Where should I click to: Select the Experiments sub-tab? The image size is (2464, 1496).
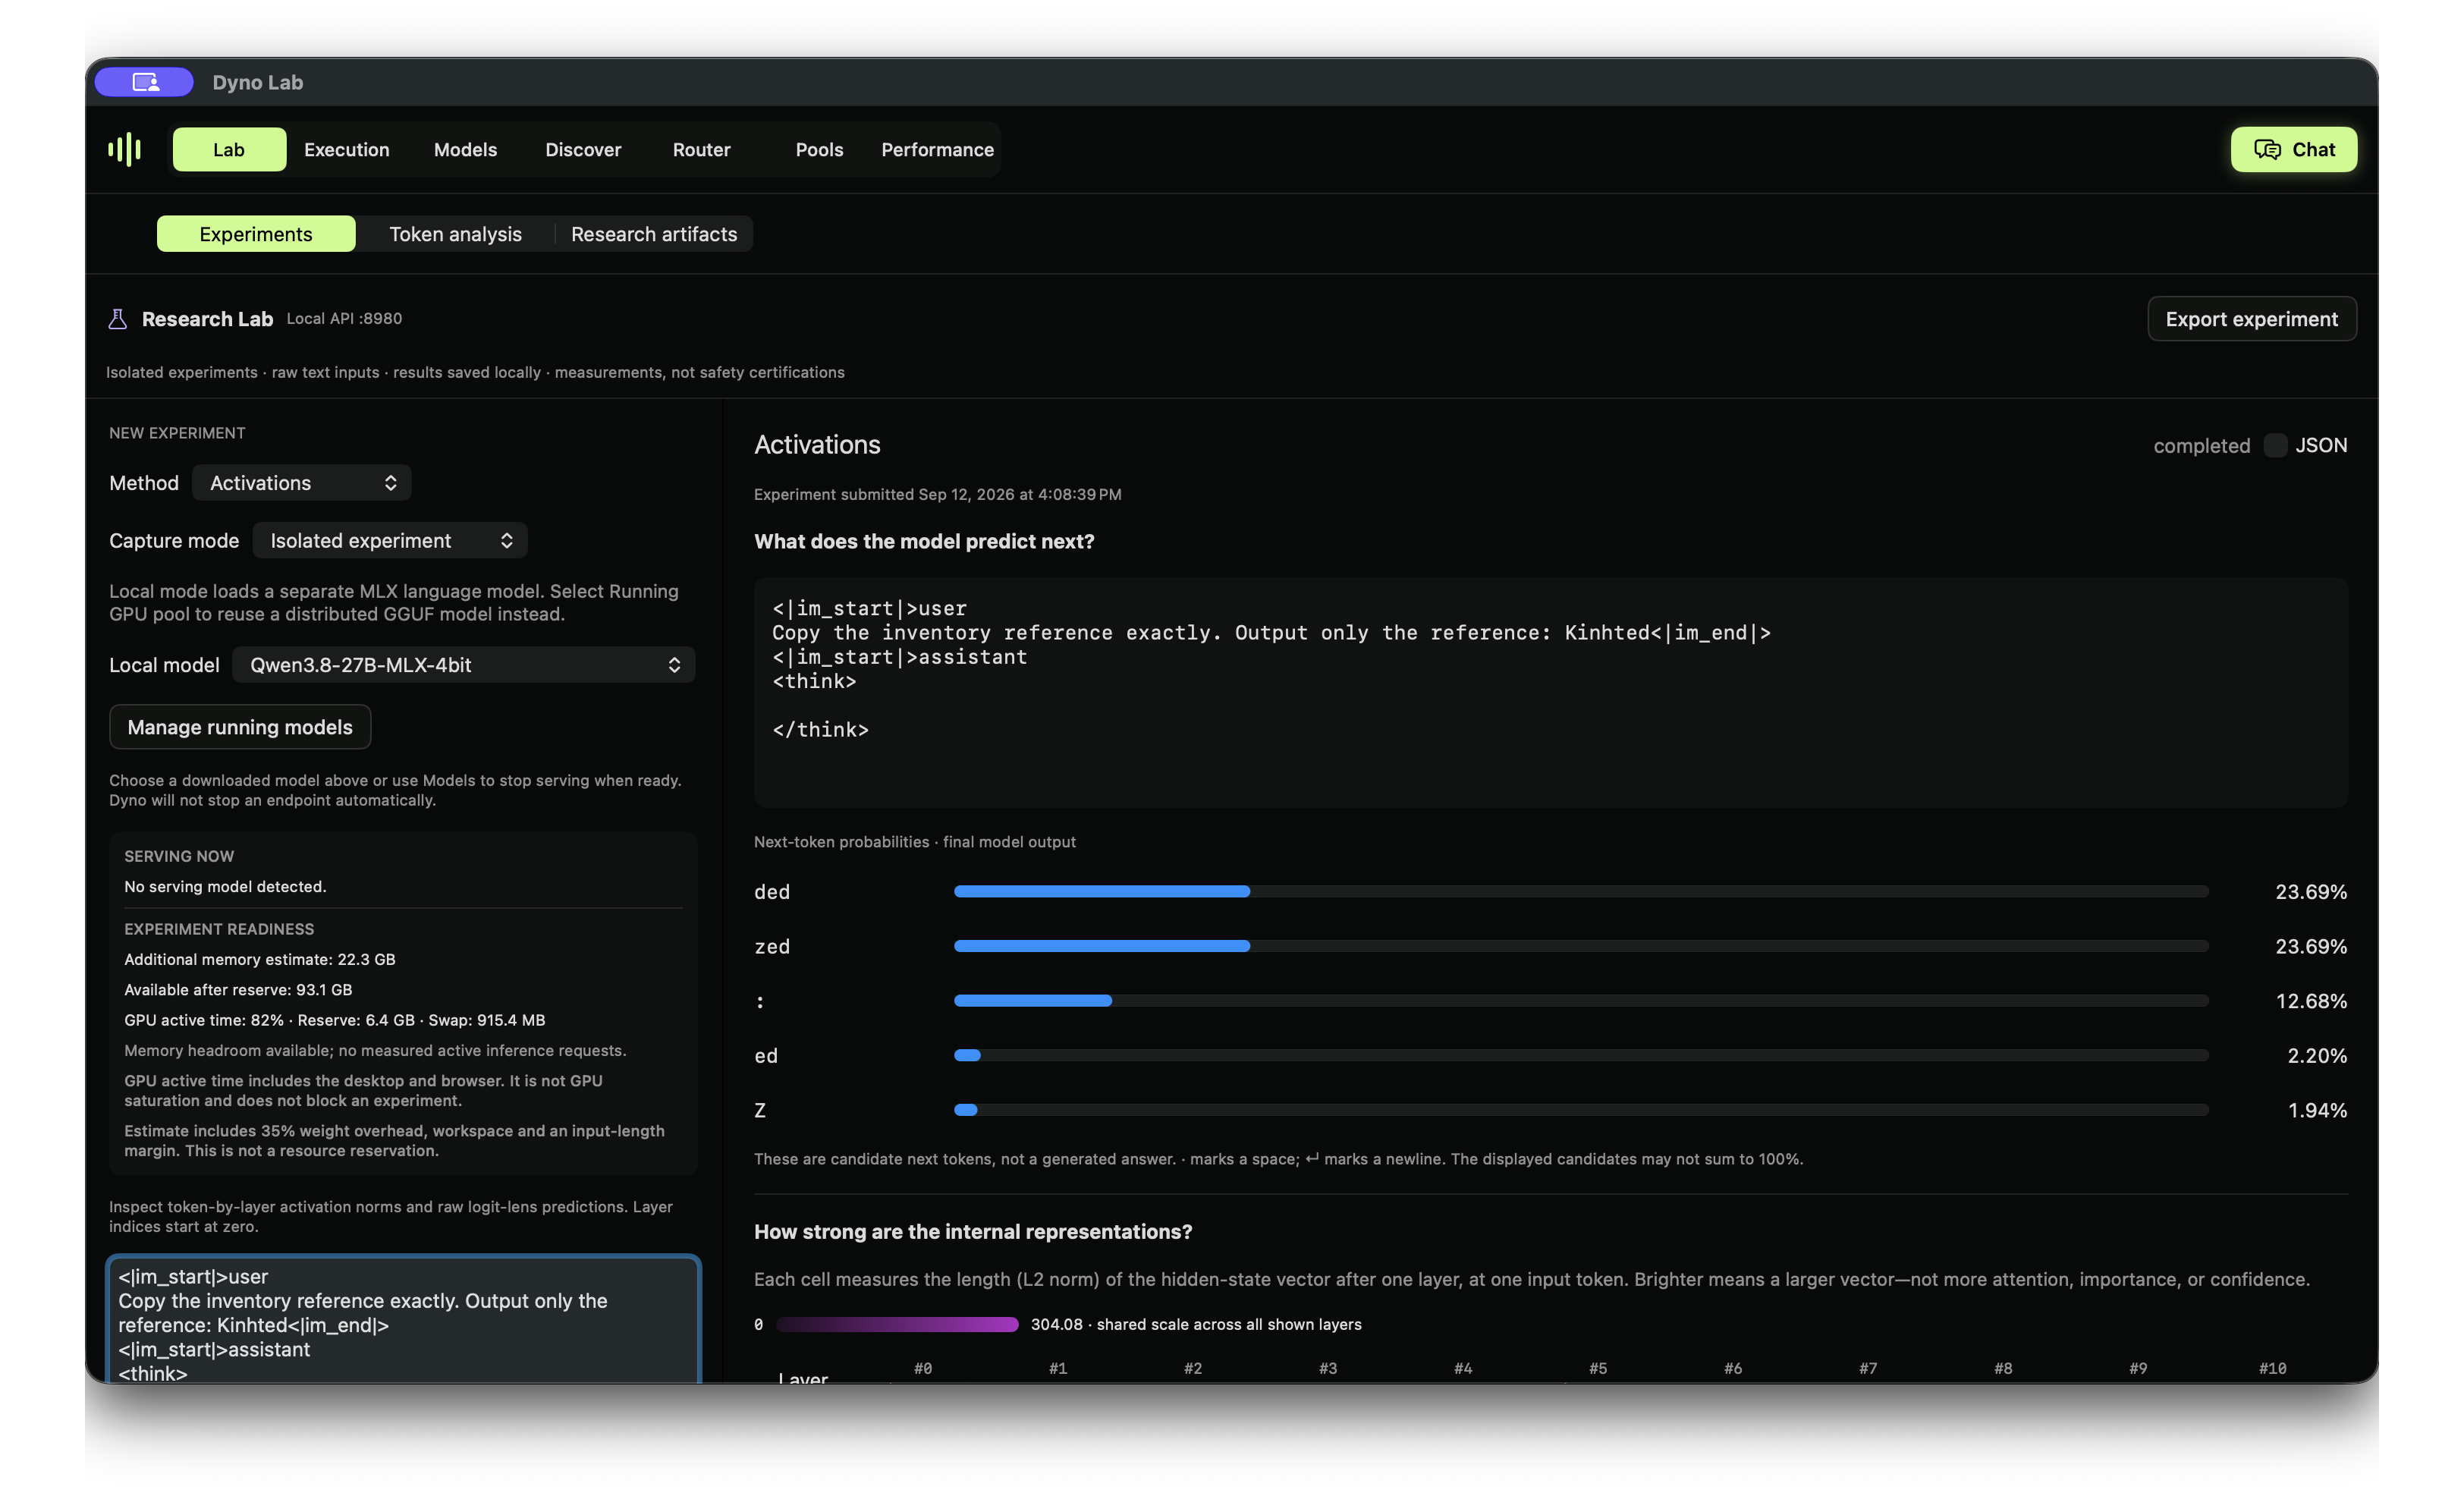256,234
